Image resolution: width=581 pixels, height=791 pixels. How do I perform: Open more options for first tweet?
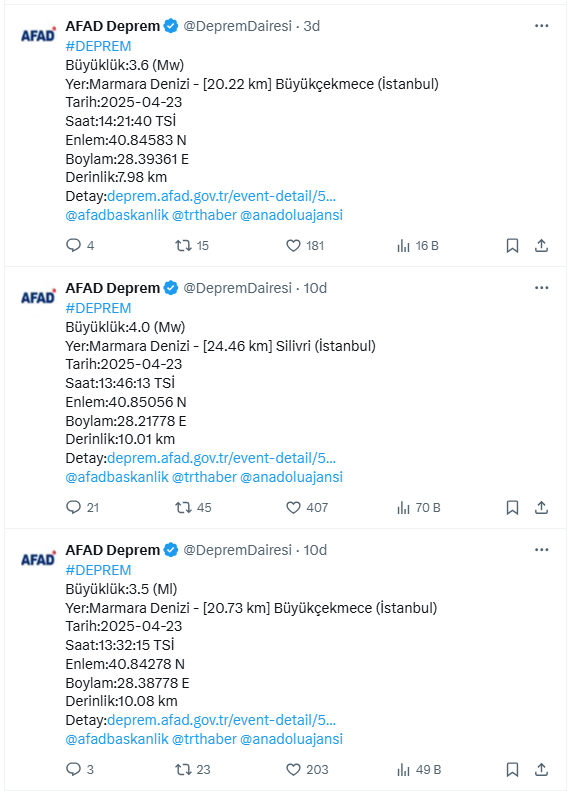(x=542, y=26)
